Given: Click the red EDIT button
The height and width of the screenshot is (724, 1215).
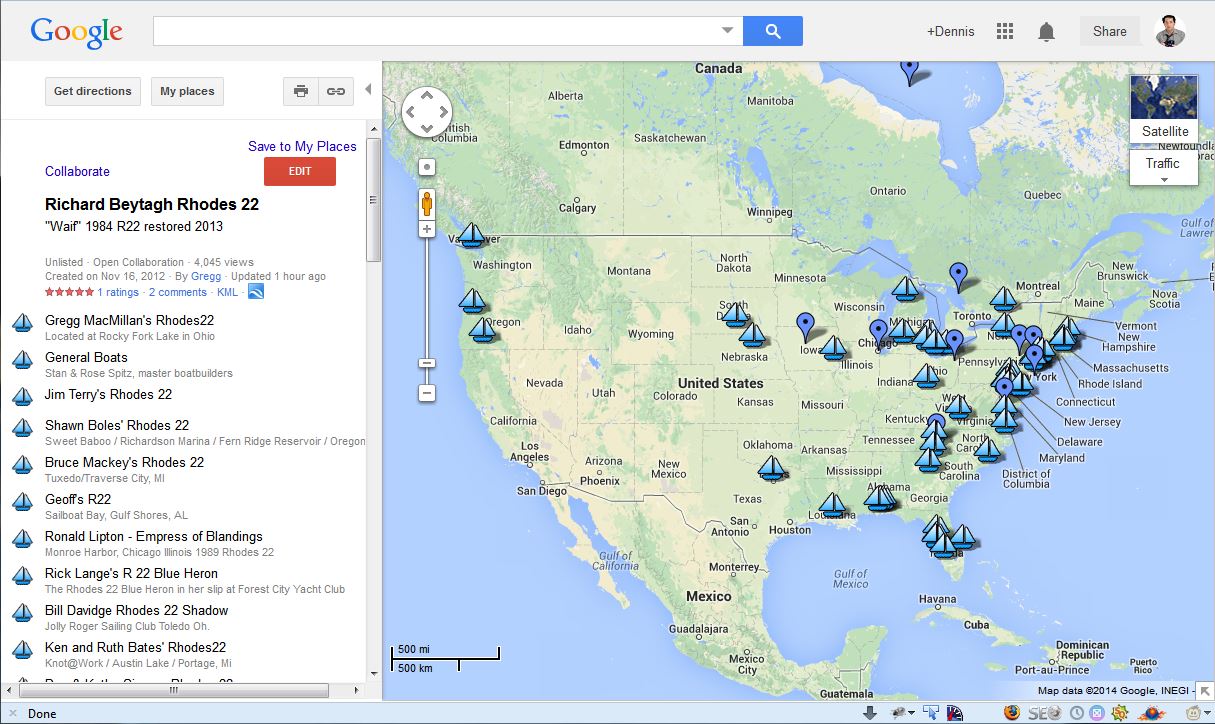Looking at the screenshot, I should (300, 171).
